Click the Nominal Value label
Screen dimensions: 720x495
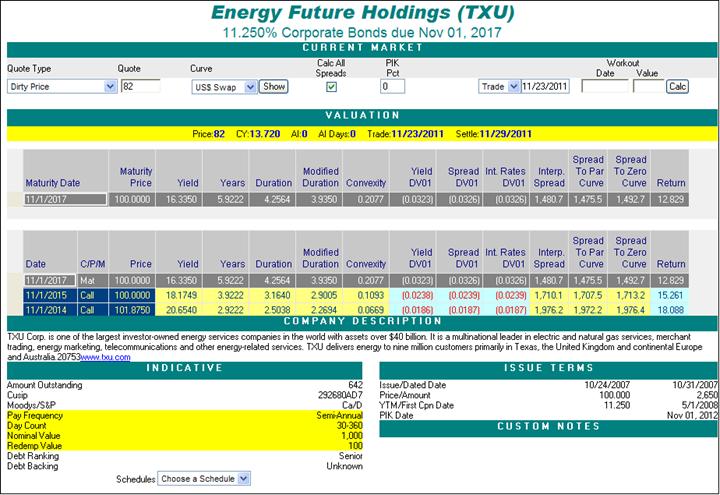[x=34, y=436]
